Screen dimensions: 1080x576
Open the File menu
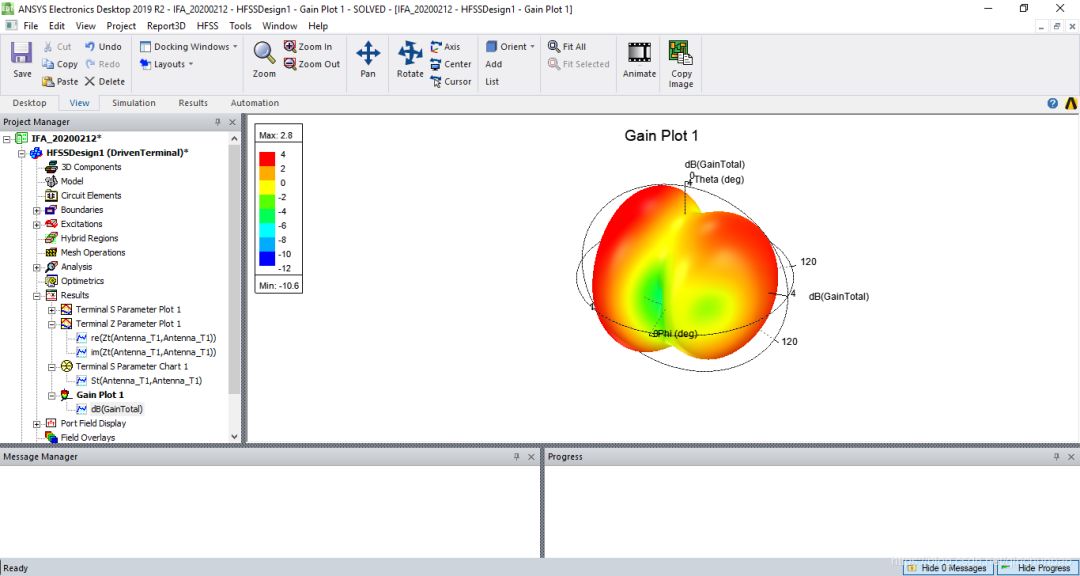tap(30, 26)
